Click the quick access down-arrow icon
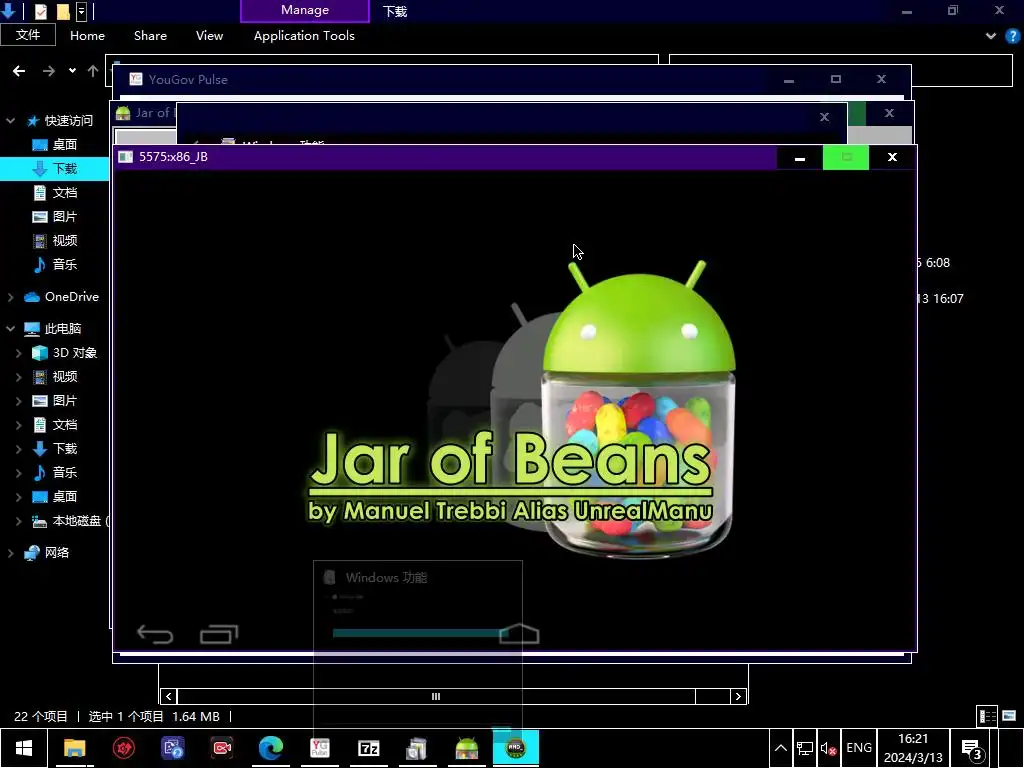This screenshot has height=768, width=1024. tap(8, 10)
